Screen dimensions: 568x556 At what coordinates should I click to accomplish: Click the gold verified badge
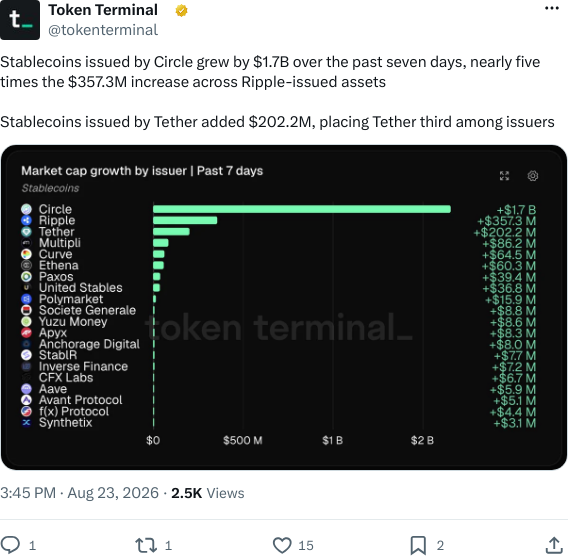click(x=181, y=11)
